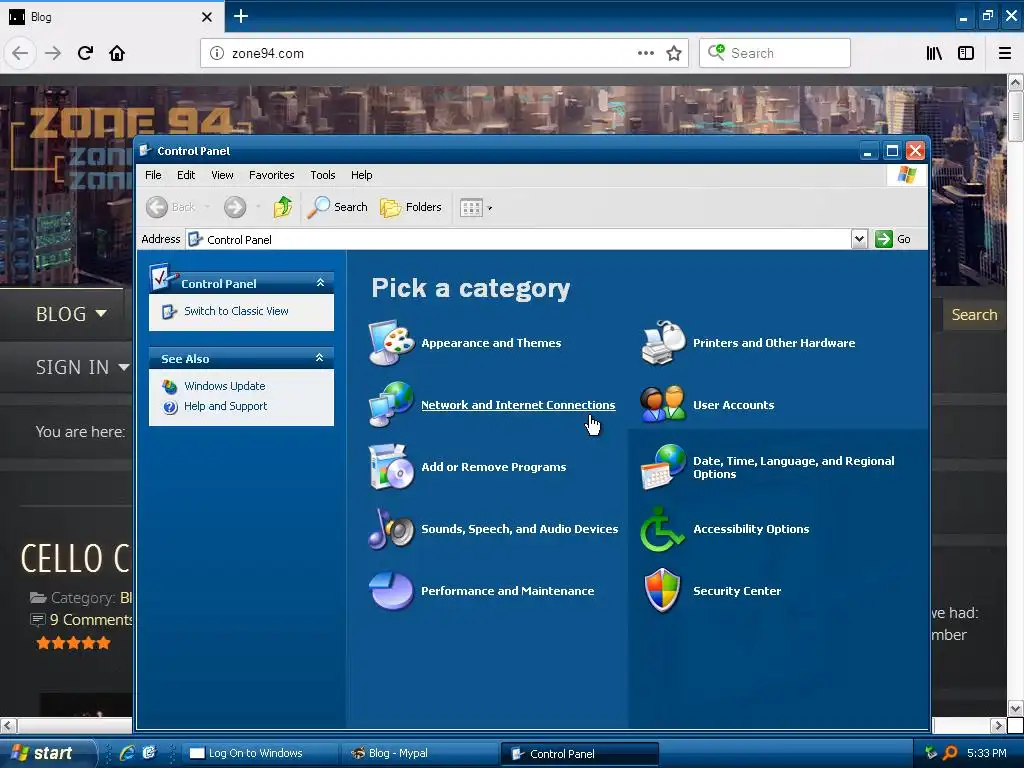Viewport: 1024px width, 768px height.
Task: Open page actions three-dots menu in URL bar
Action: tap(646, 53)
